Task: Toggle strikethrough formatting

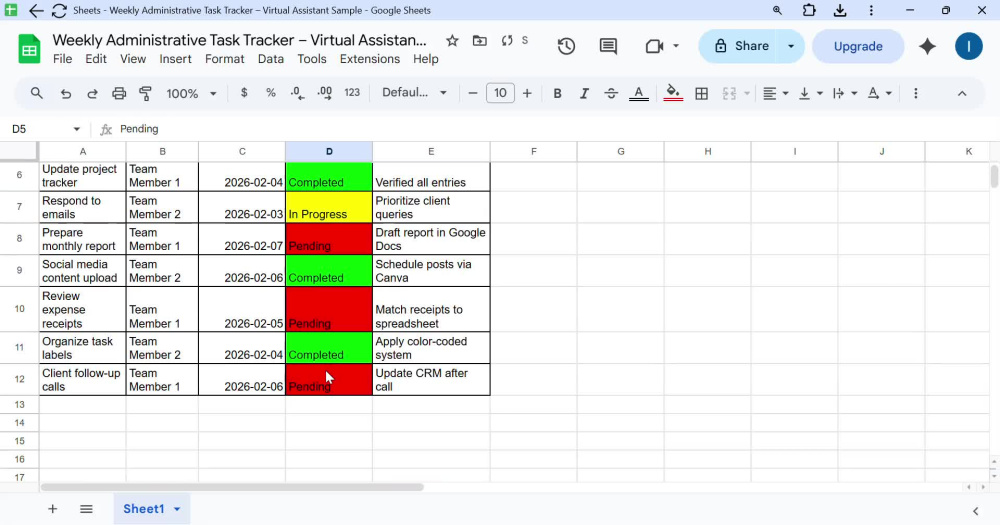Action: [611, 93]
